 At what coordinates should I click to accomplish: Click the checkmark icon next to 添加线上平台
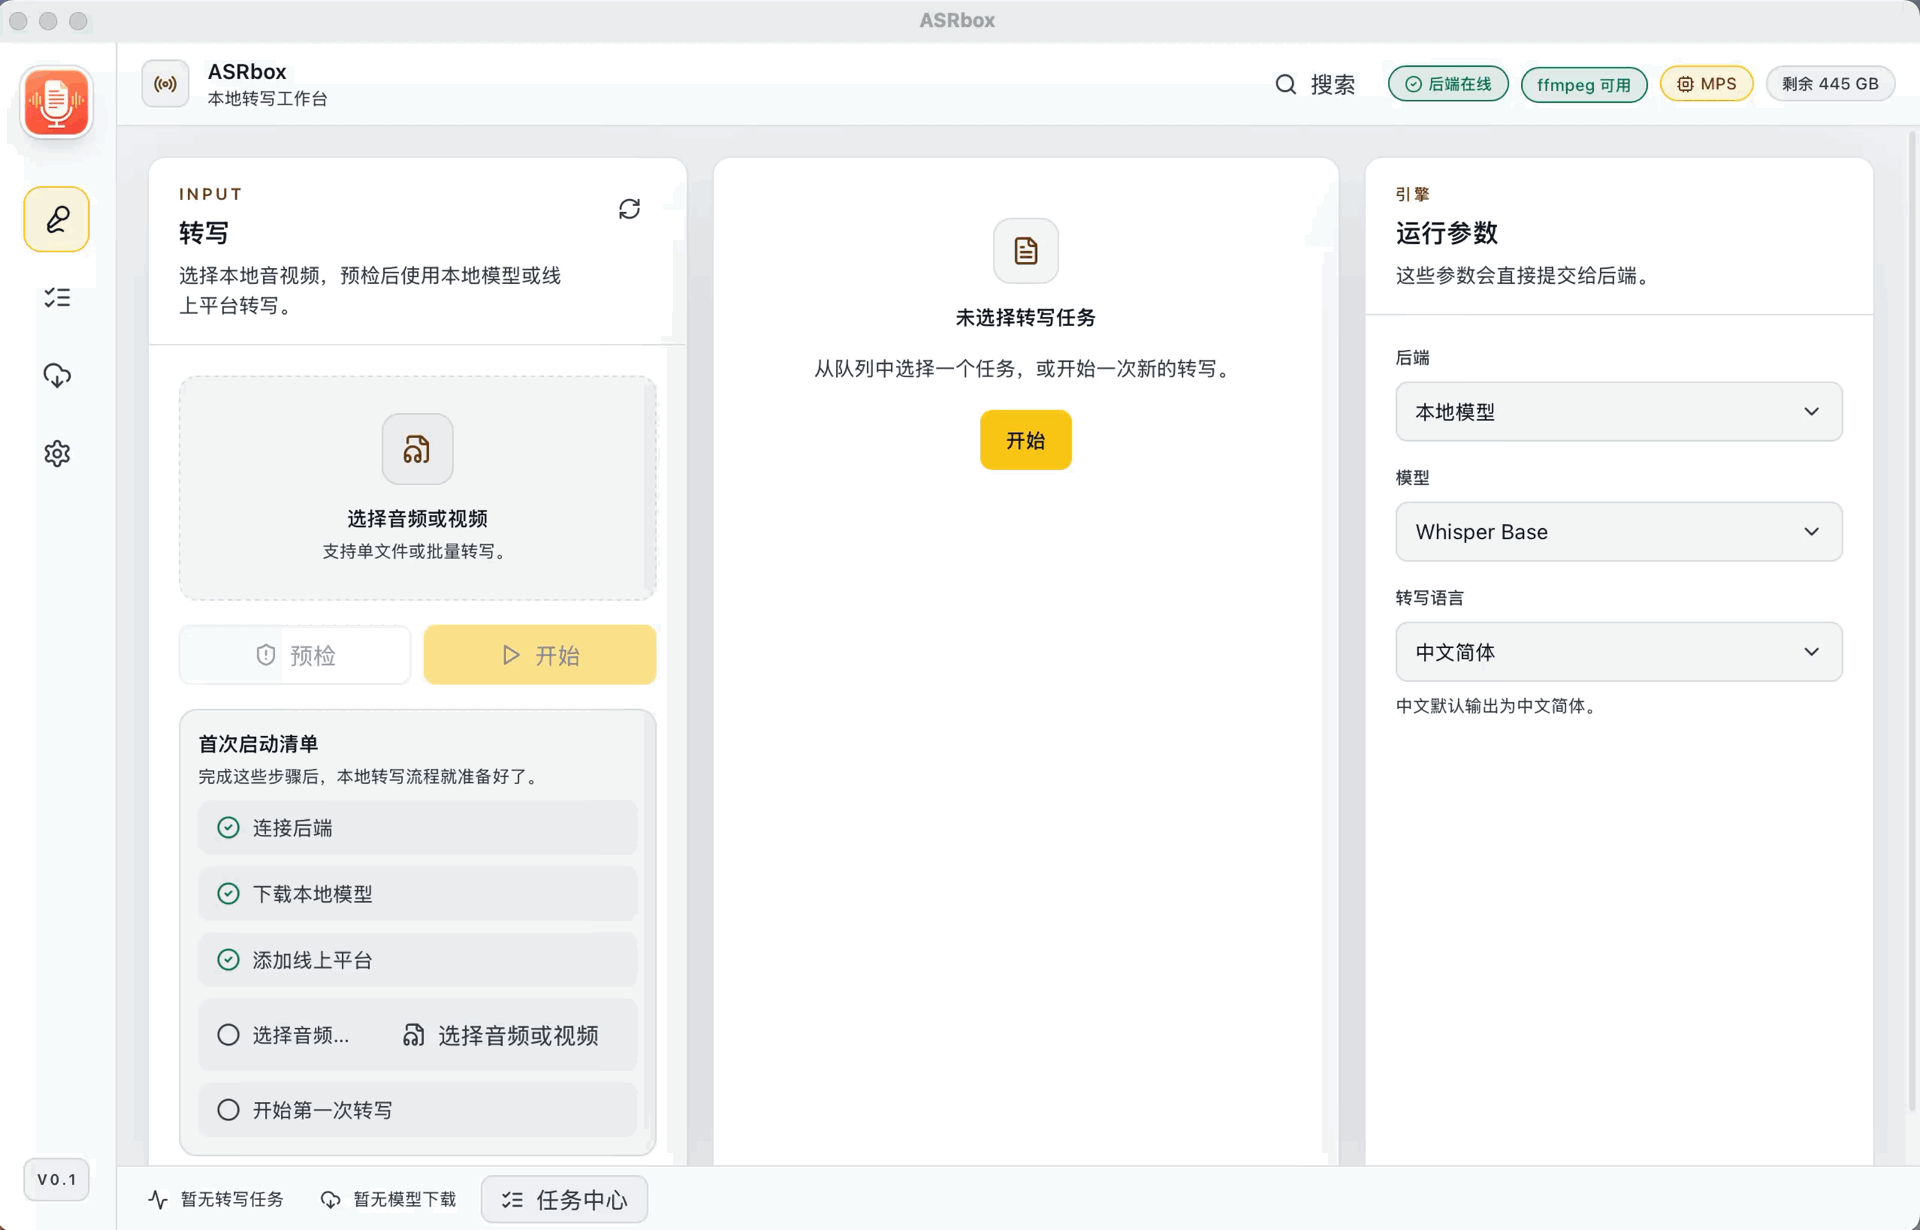[229, 959]
